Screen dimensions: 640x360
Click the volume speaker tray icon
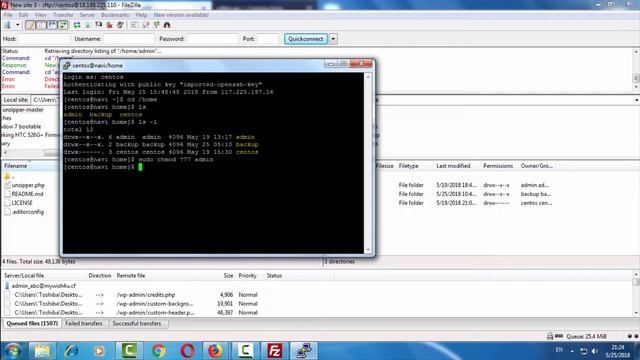(594, 351)
